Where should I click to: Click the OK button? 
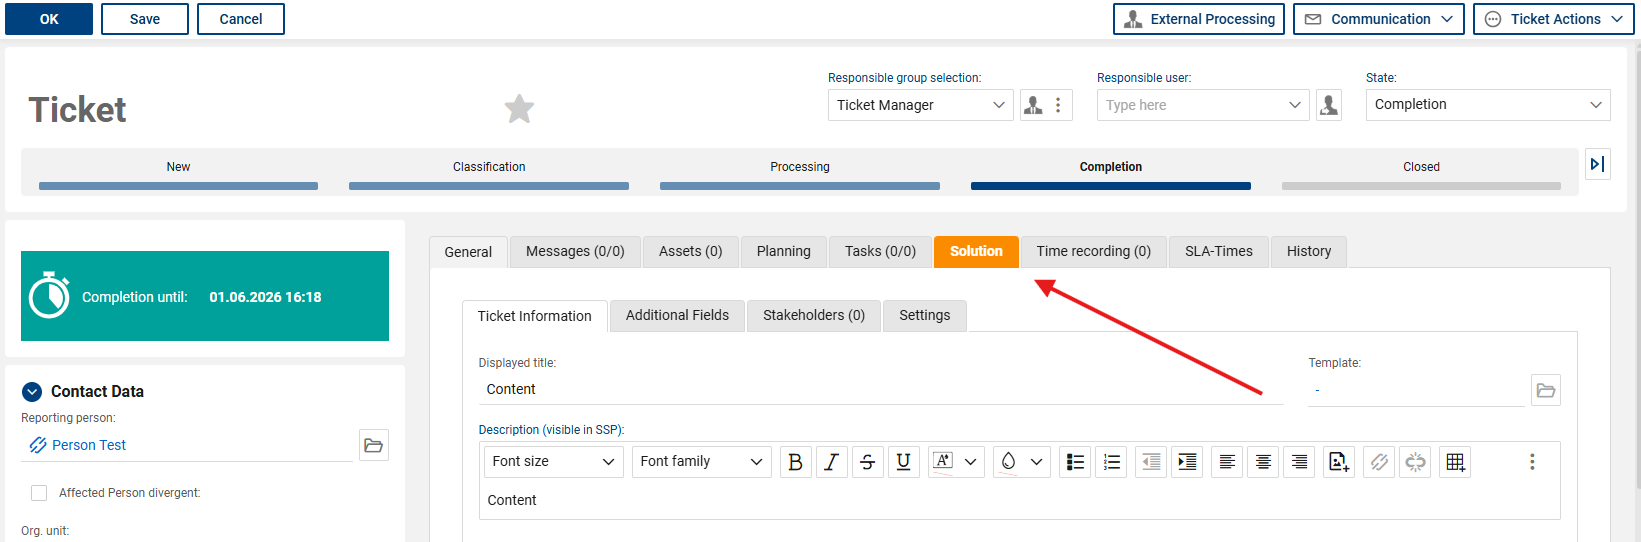pos(49,19)
